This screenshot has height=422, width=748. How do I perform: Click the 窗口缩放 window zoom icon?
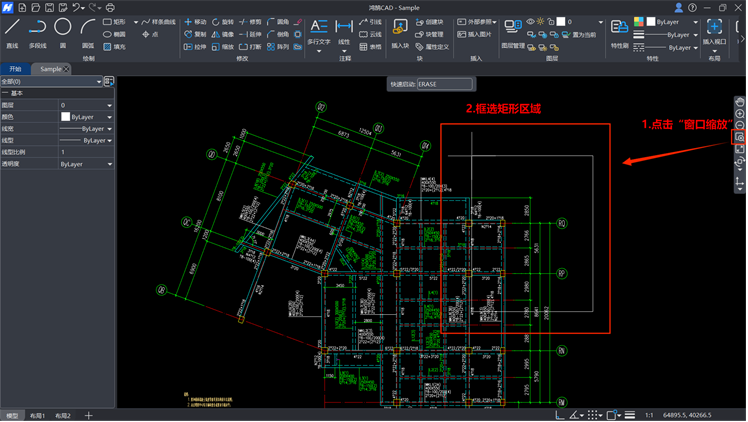[x=740, y=138]
